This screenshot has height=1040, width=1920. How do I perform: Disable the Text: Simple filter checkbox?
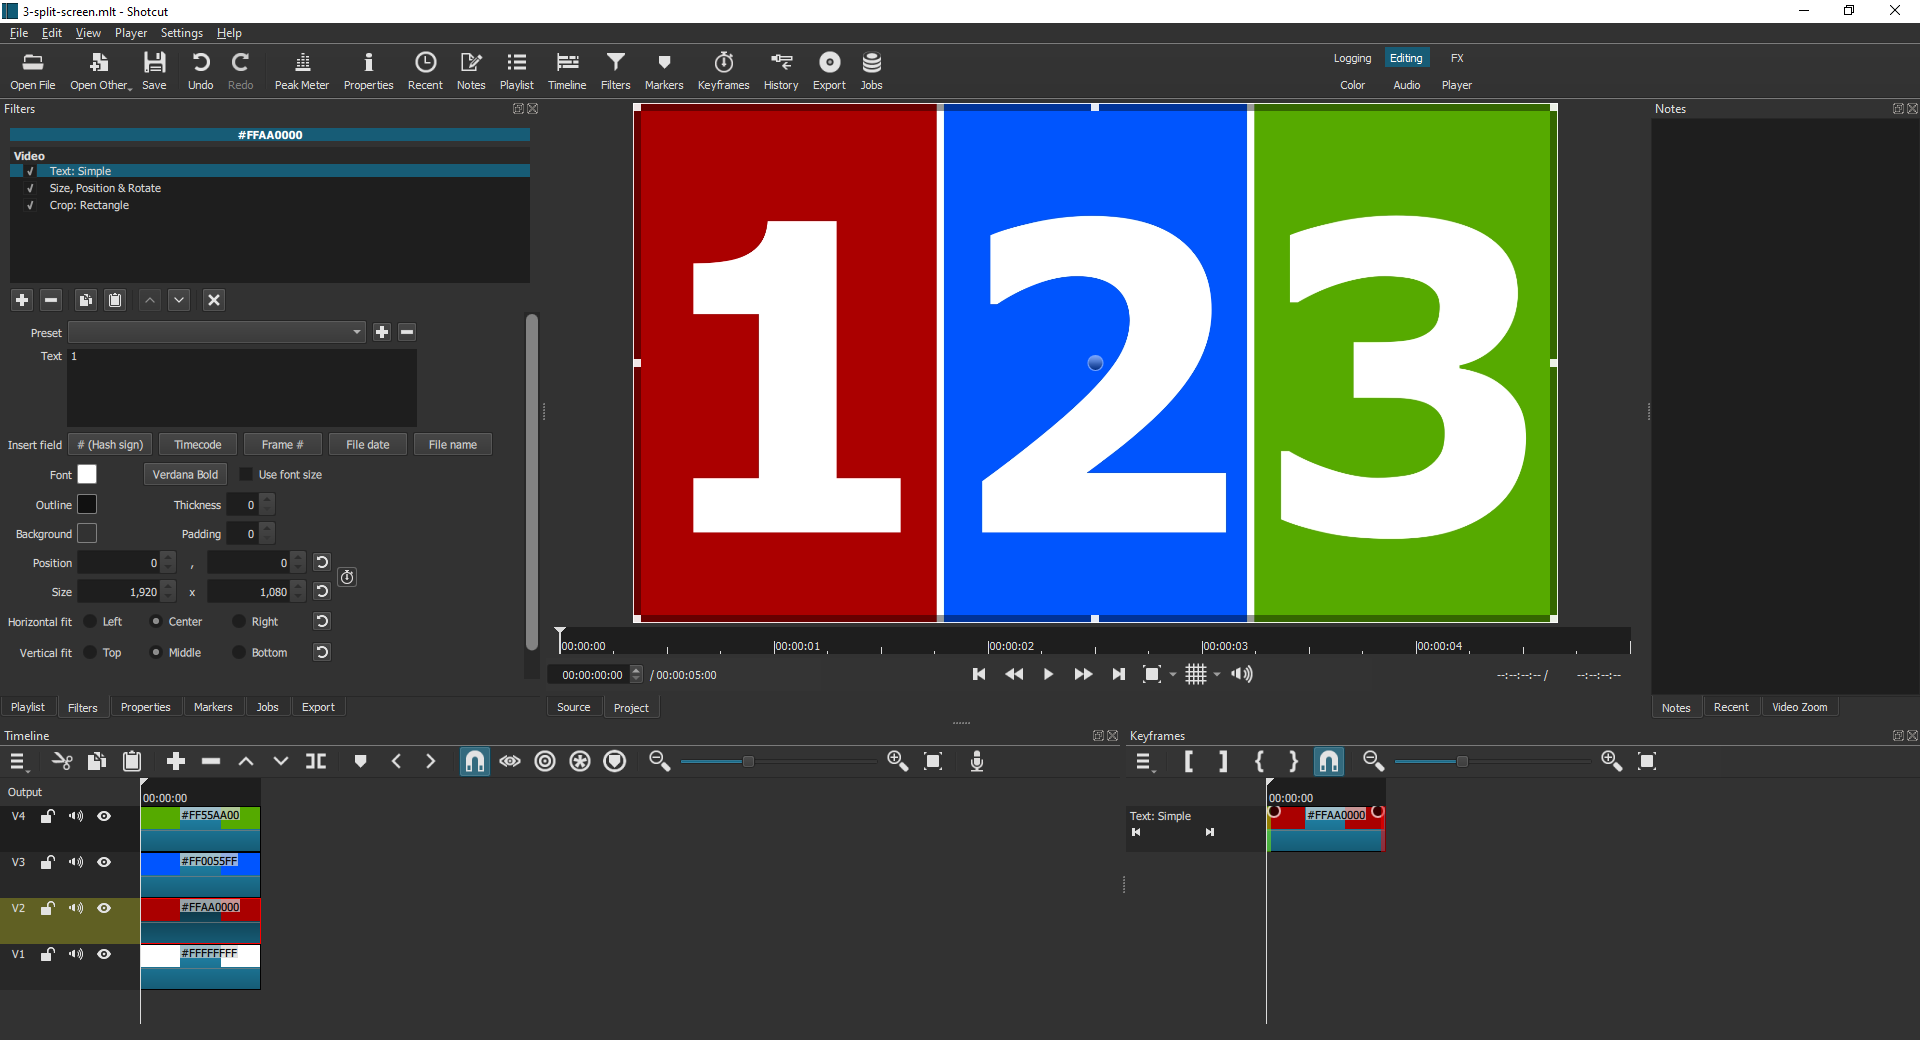coord(30,172)
